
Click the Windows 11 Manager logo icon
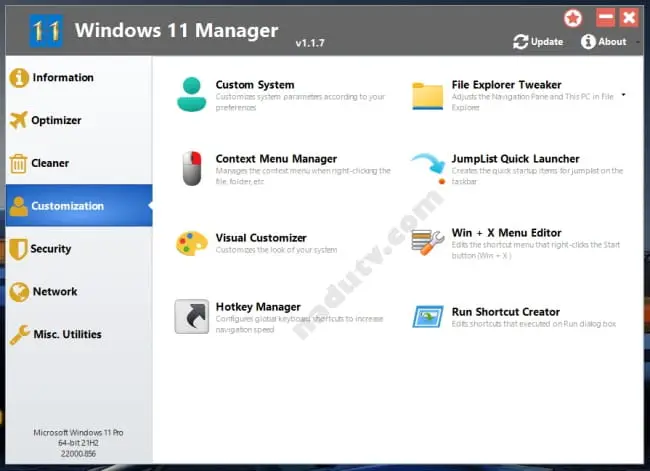click(x=46, y=31)
